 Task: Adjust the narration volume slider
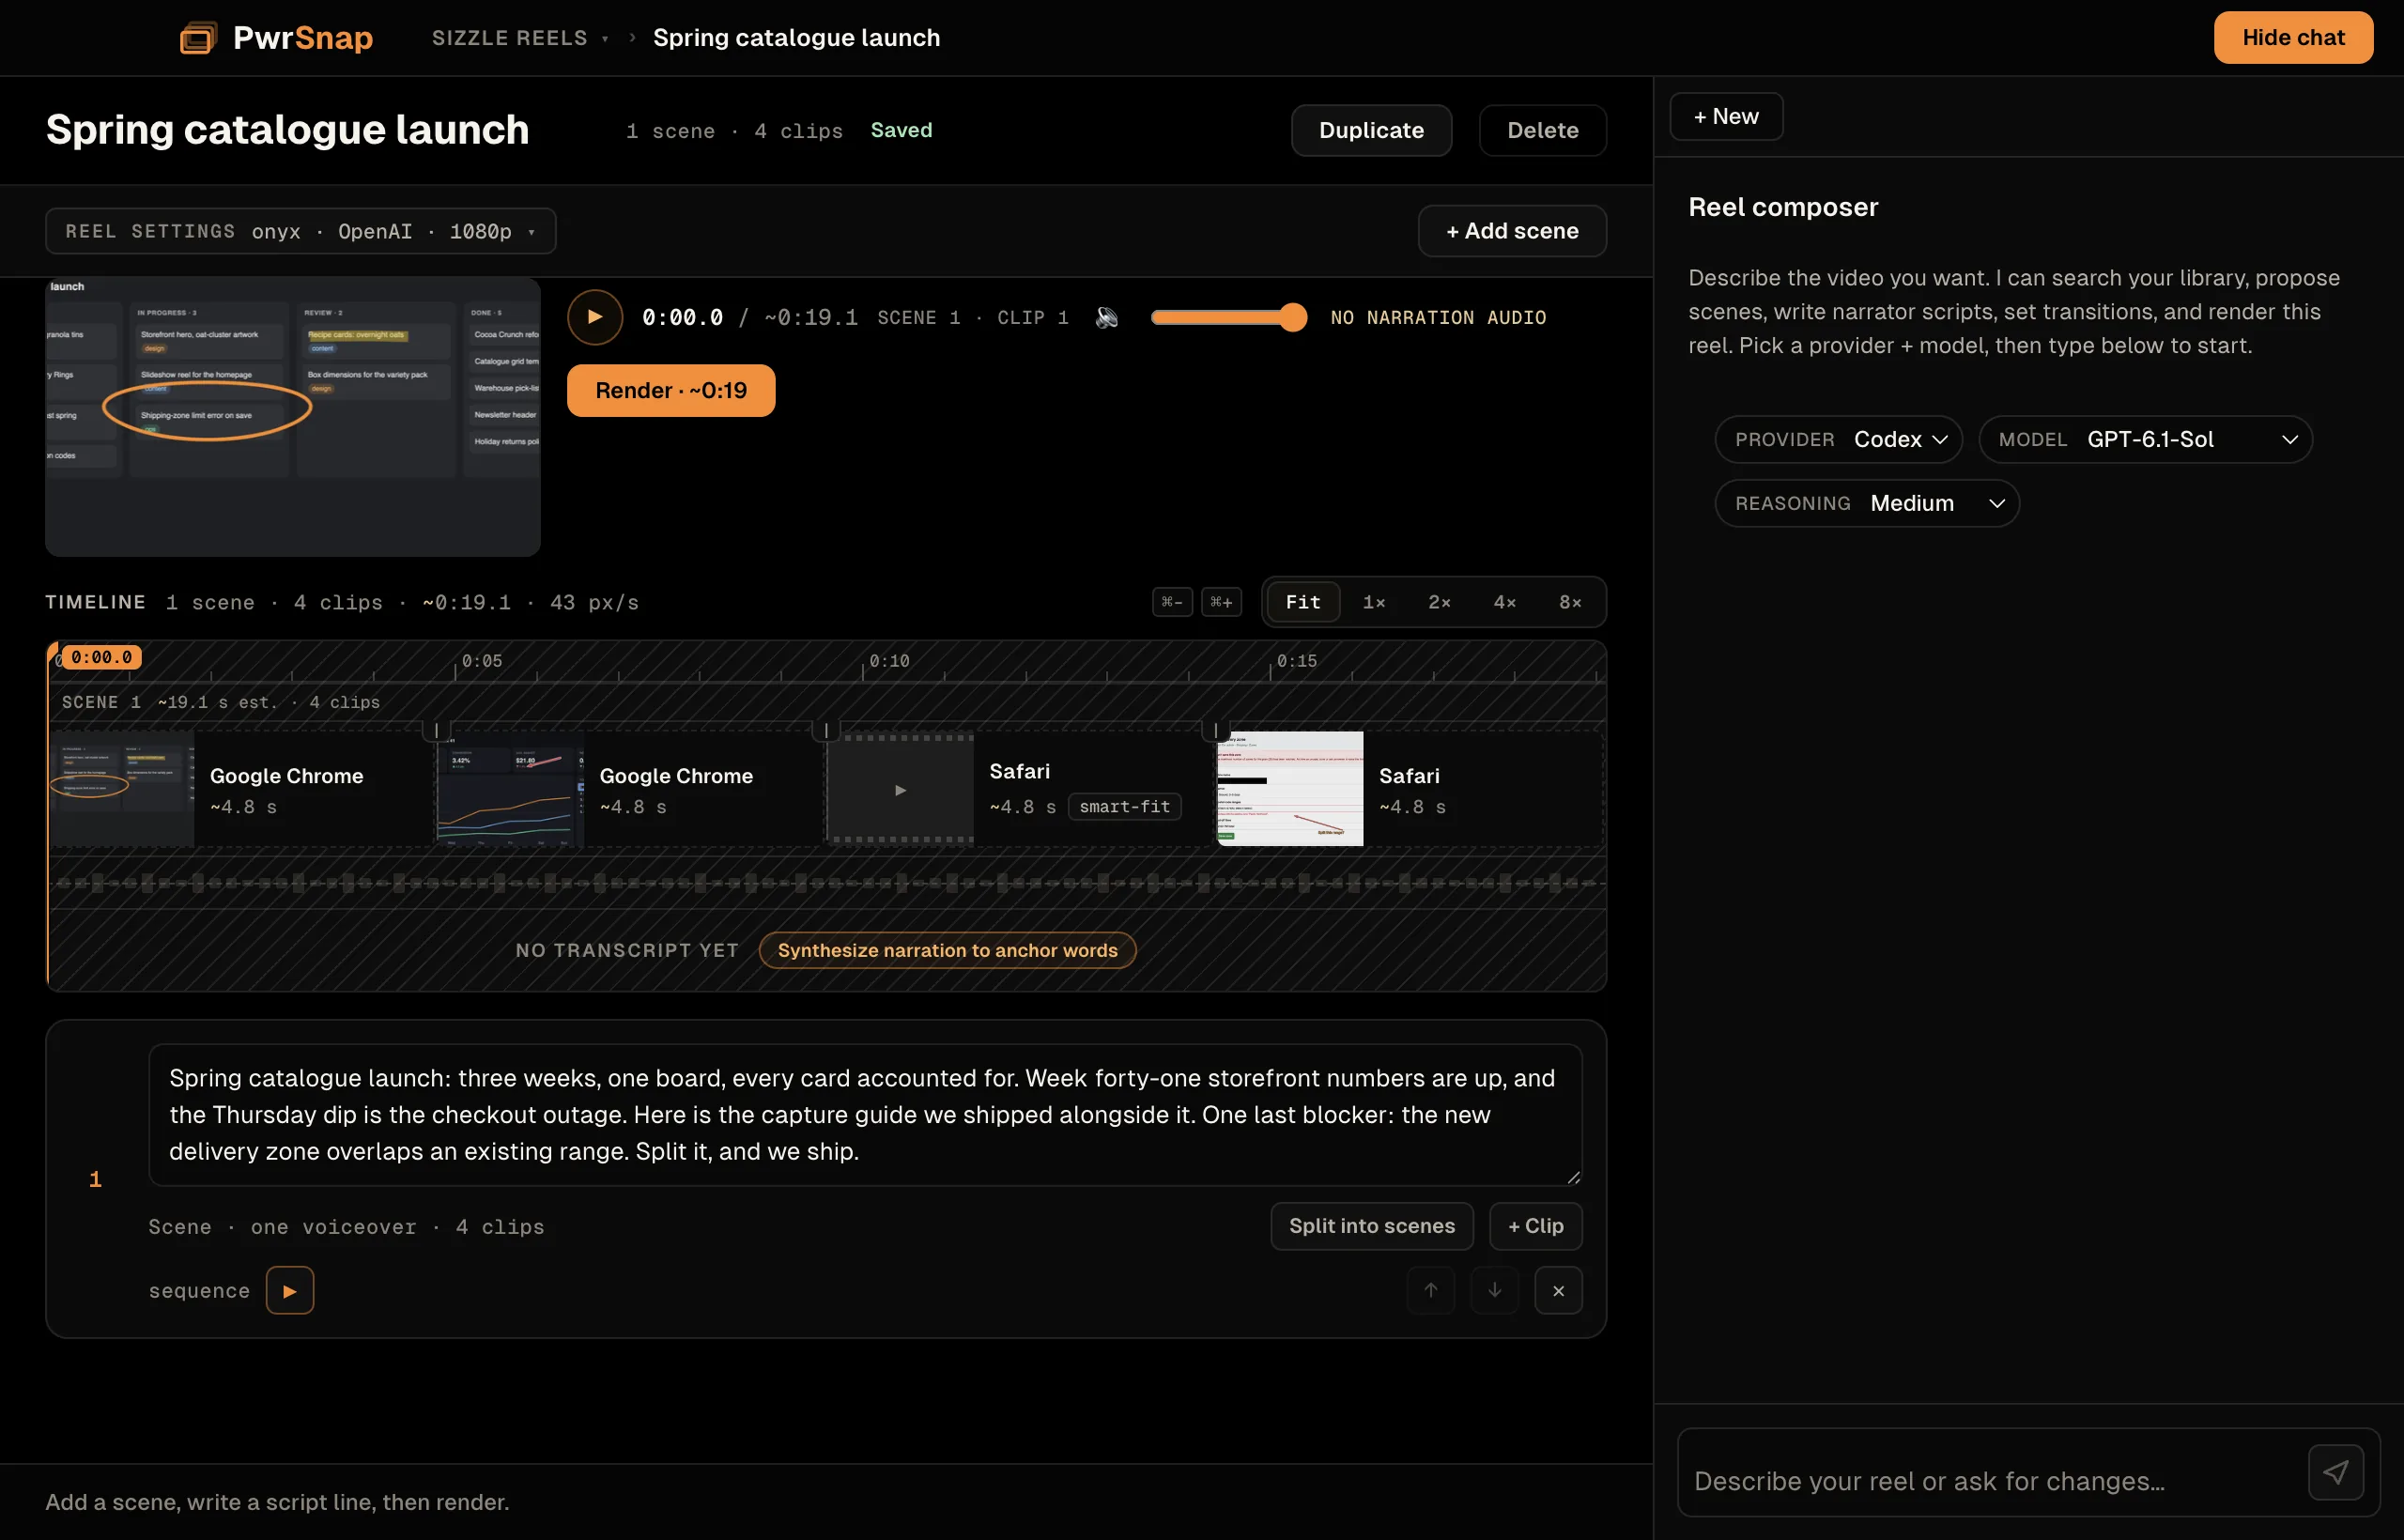click(x=1229, y=317)
